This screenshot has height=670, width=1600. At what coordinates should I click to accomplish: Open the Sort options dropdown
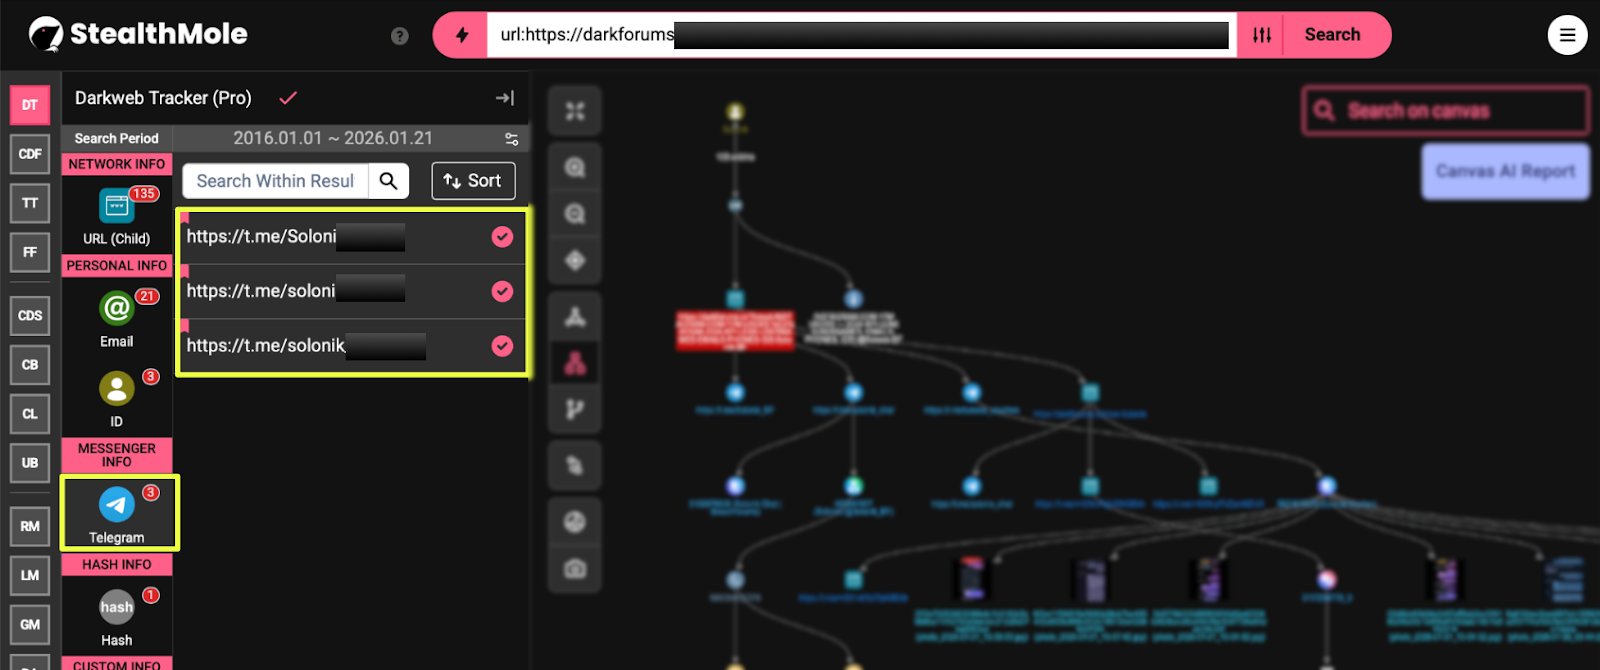473,181
